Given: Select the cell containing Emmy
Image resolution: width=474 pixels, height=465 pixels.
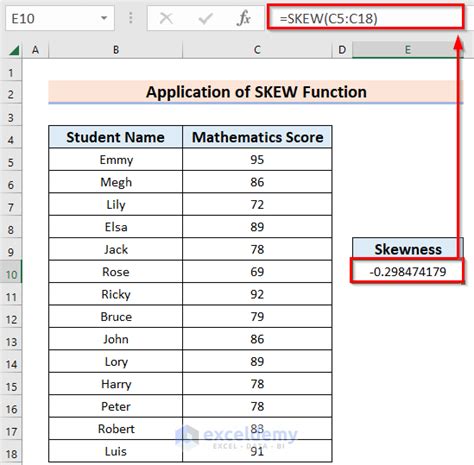Looking at the screenshot, I should 116,160.
